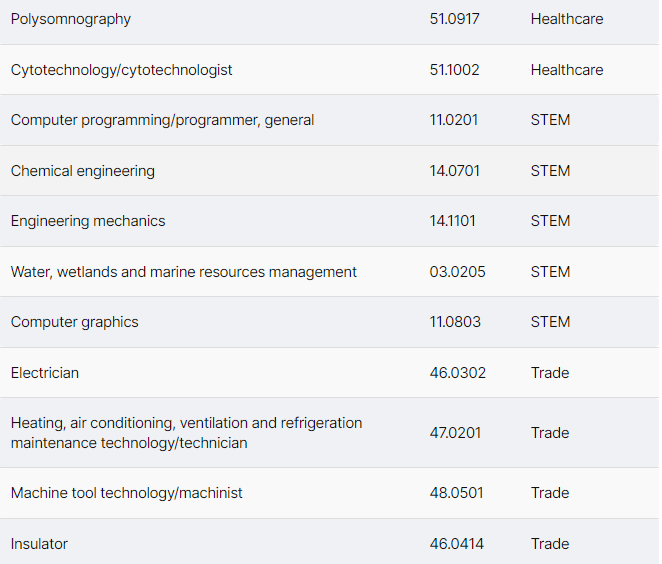Click code 51.0917 for Polysomnography
Screen dimensions: 662x564
(x=454, y=19)
